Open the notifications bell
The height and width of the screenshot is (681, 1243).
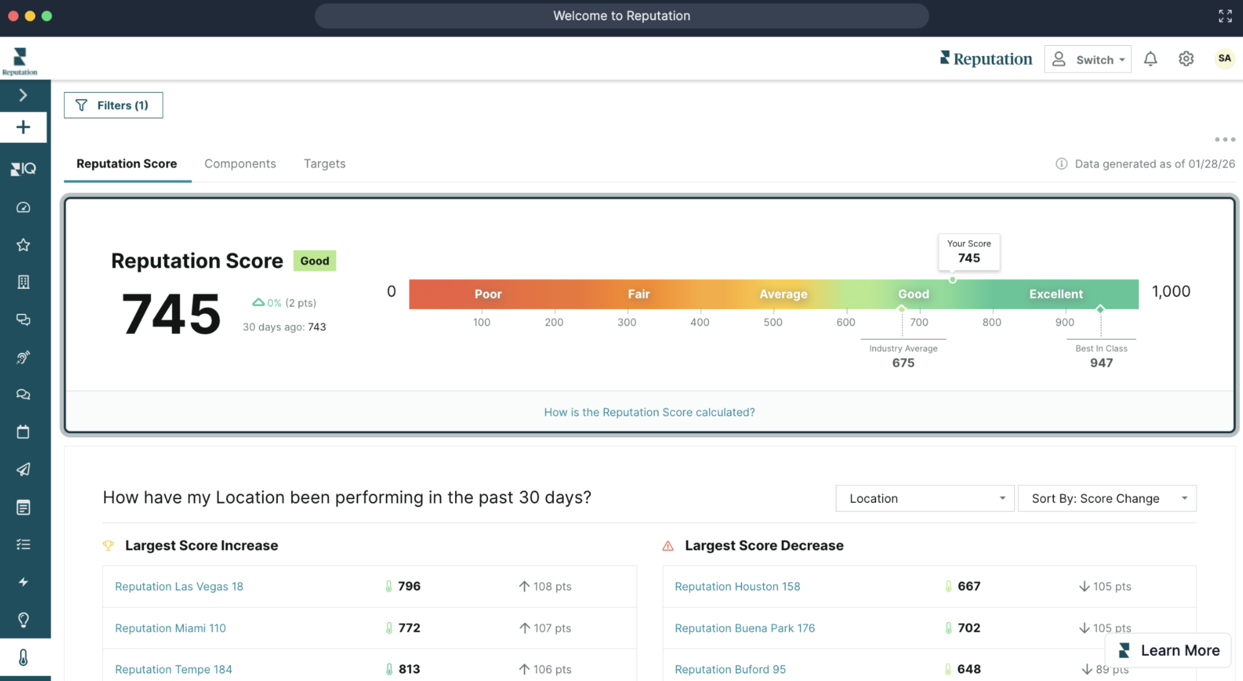1150,59
